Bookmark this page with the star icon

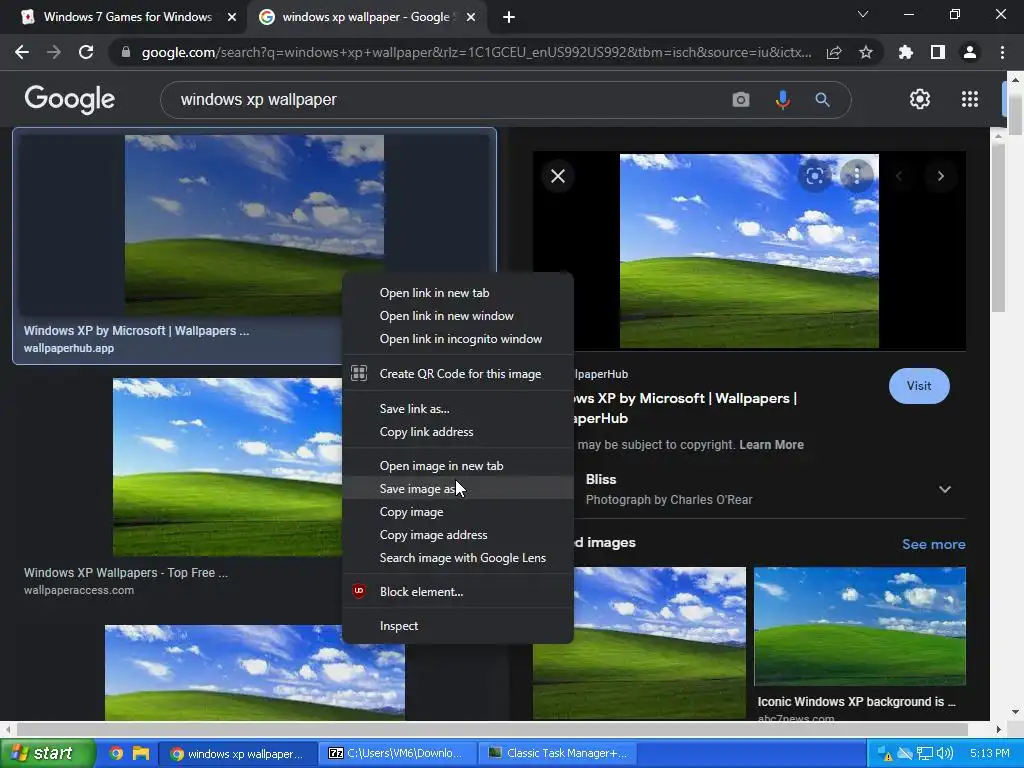tap(866, 52)
